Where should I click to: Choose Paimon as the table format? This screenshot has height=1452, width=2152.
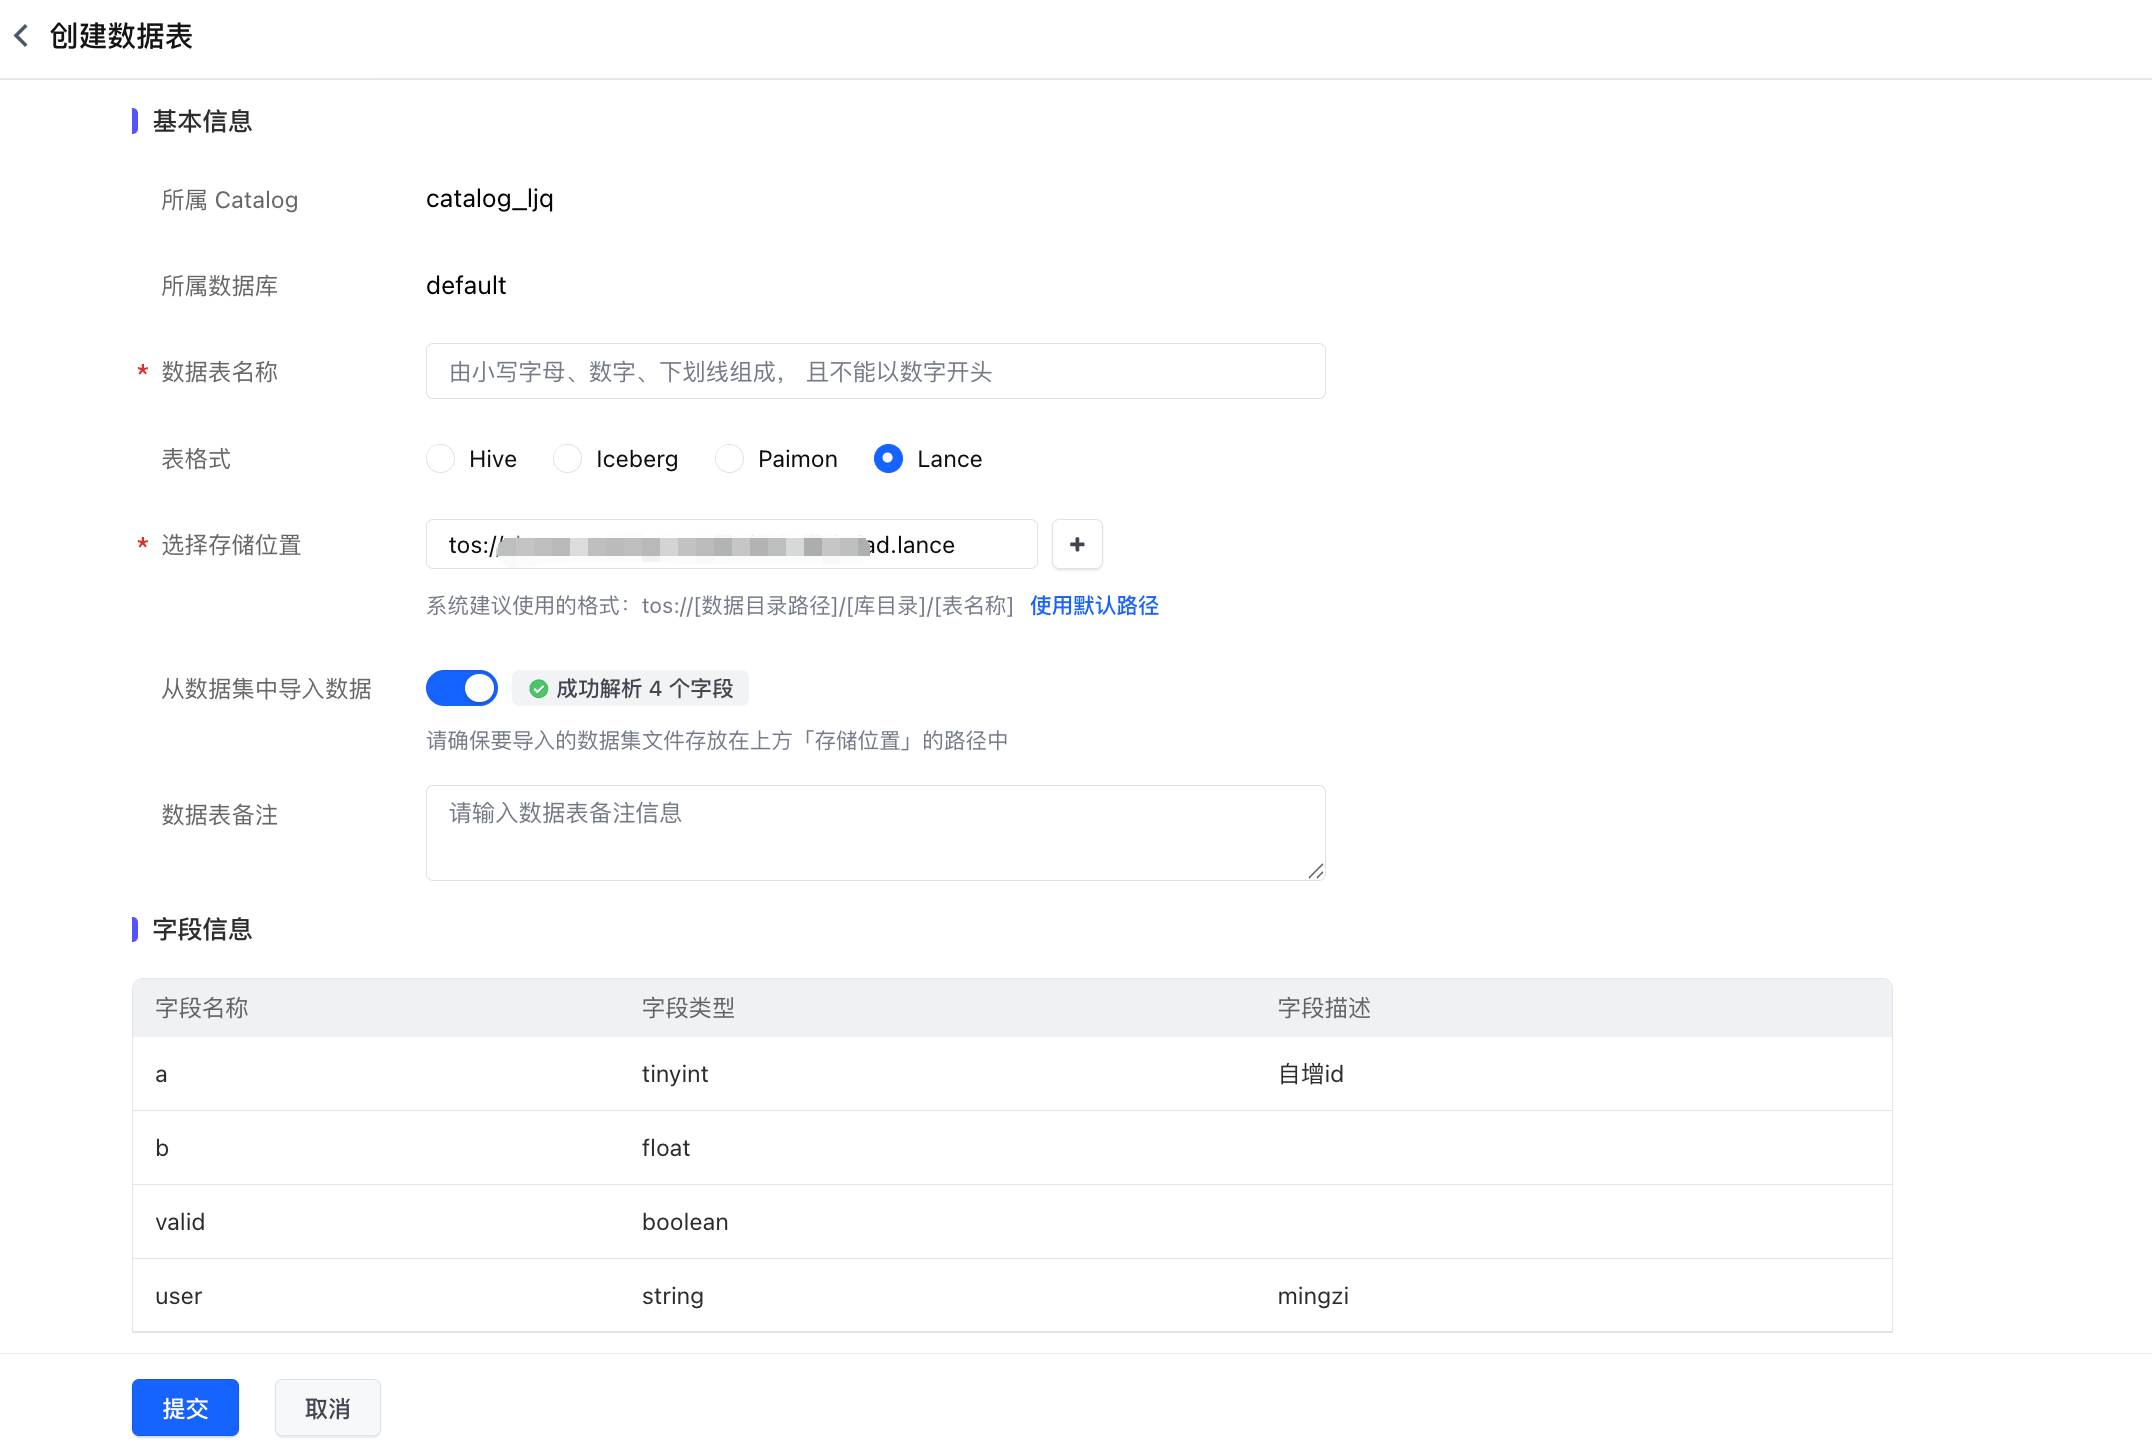pyautogui.click(x=729, y=459)
